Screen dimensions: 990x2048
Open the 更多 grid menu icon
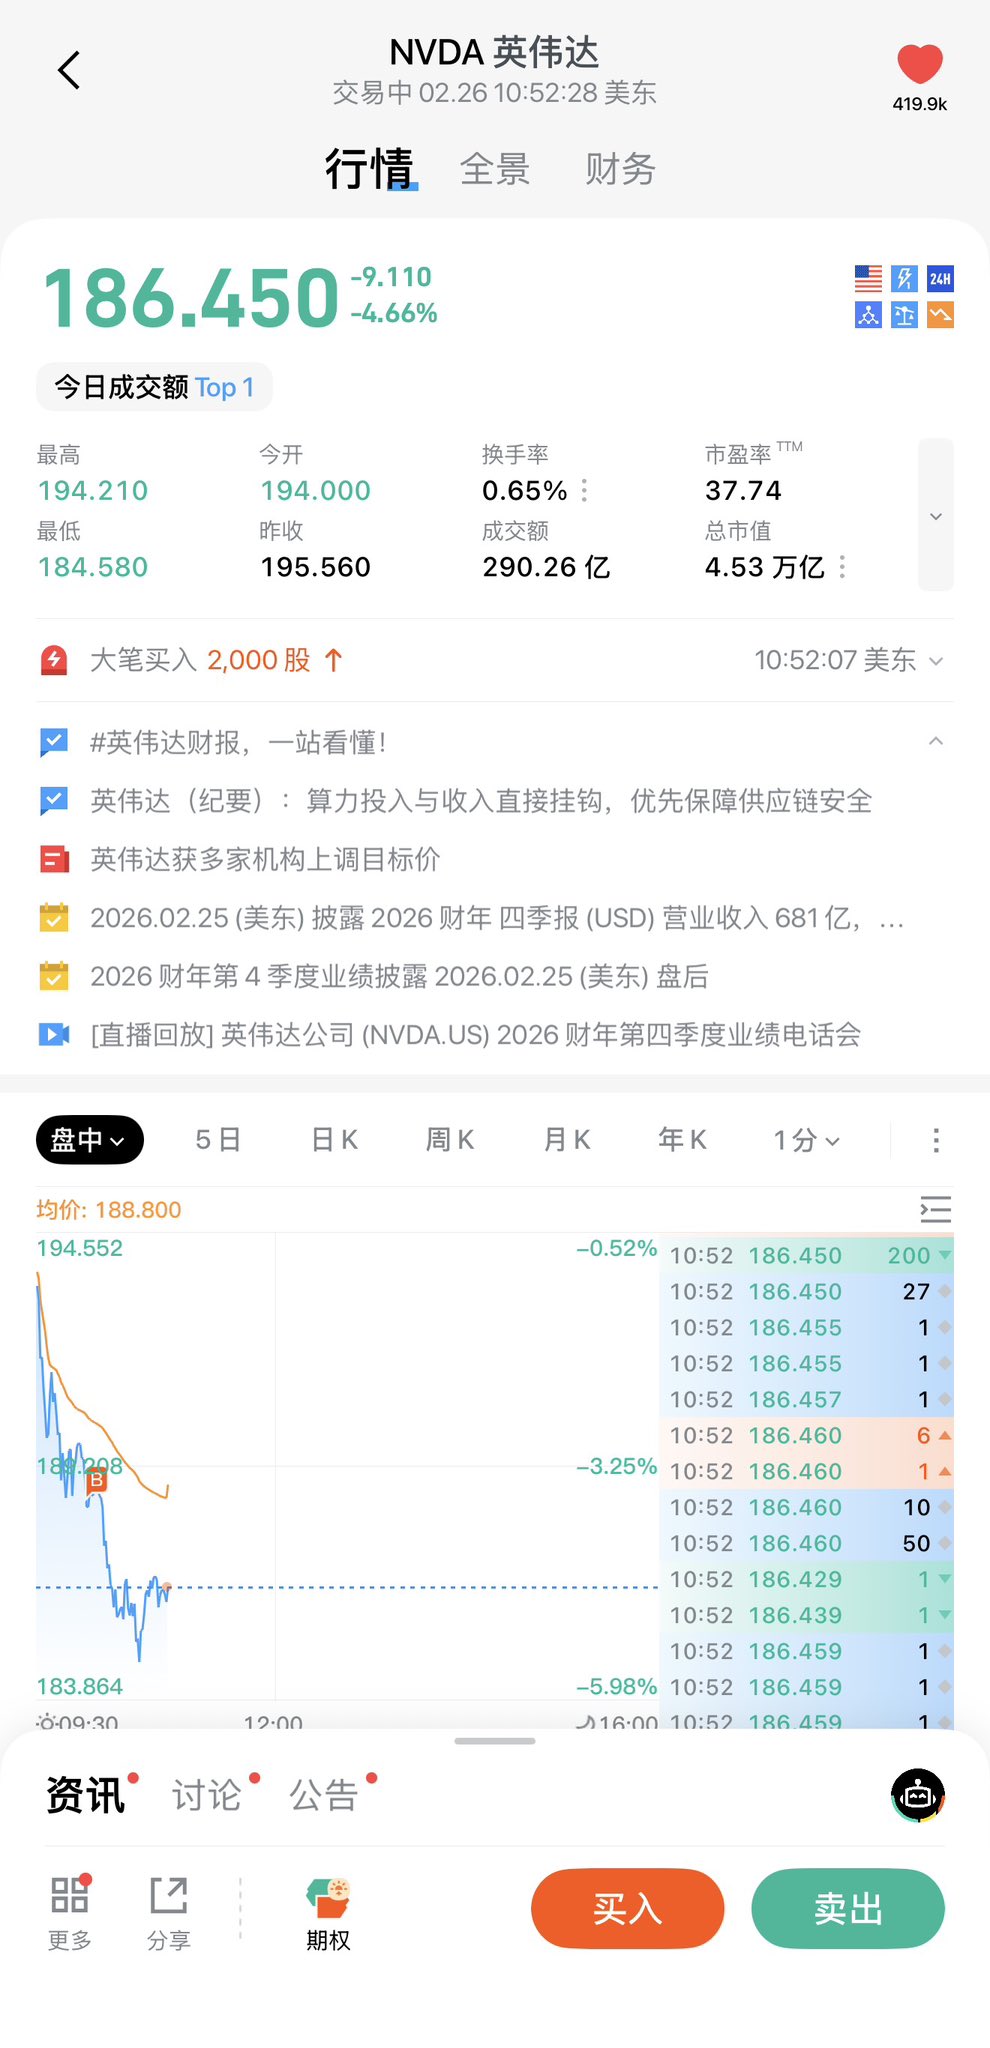point(70,1912)
